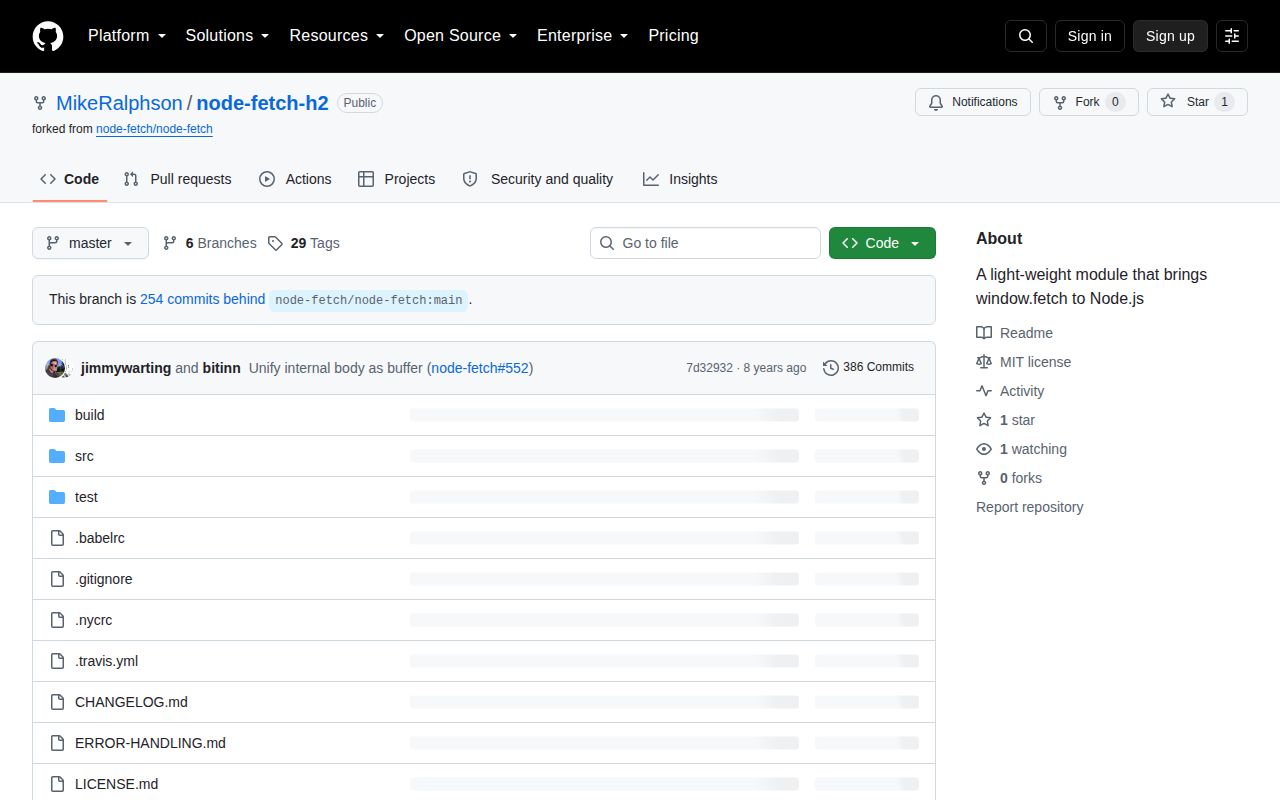Click the .nycrc file icon

click(x=57, y=620)
